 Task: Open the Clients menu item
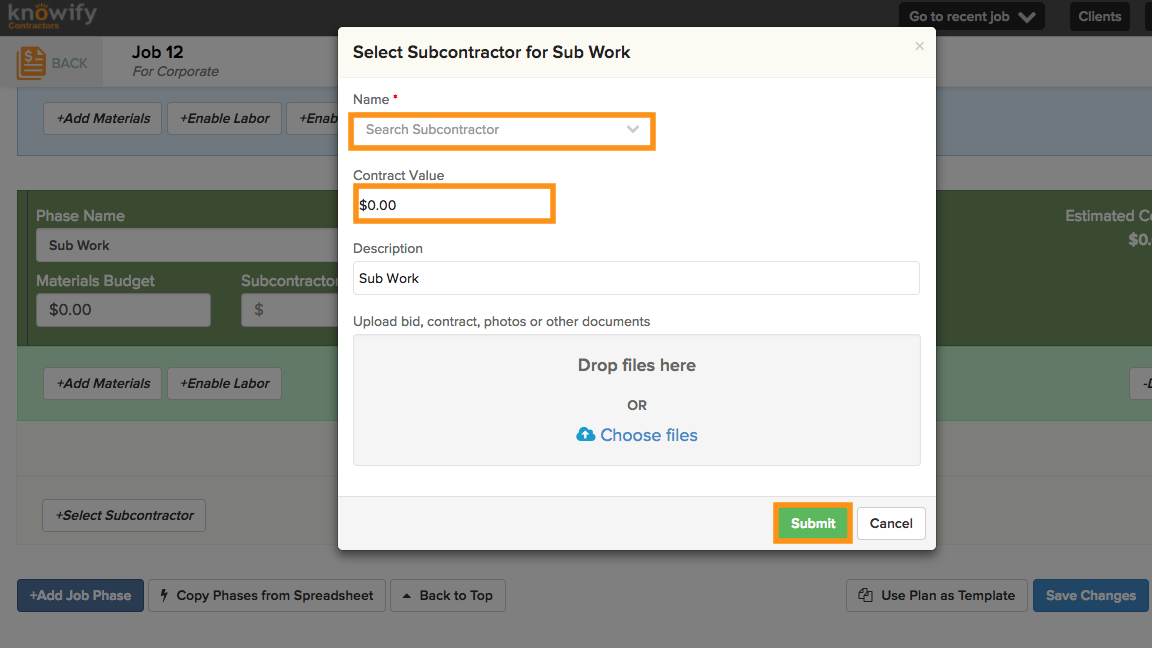pyautogui.click(x=1099, y=17)
